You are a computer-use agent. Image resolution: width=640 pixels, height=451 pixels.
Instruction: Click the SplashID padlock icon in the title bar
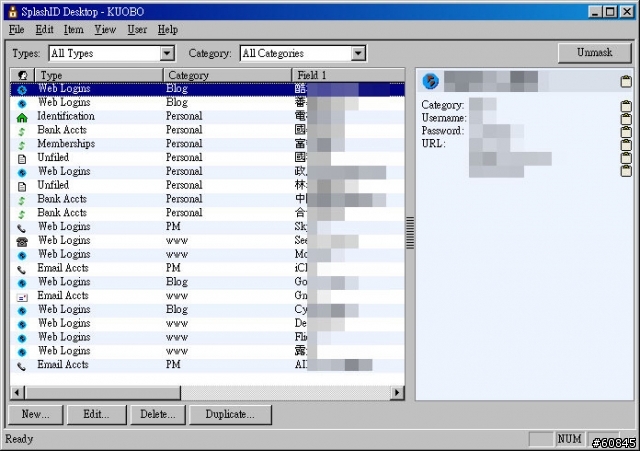(x=13, y=11)
